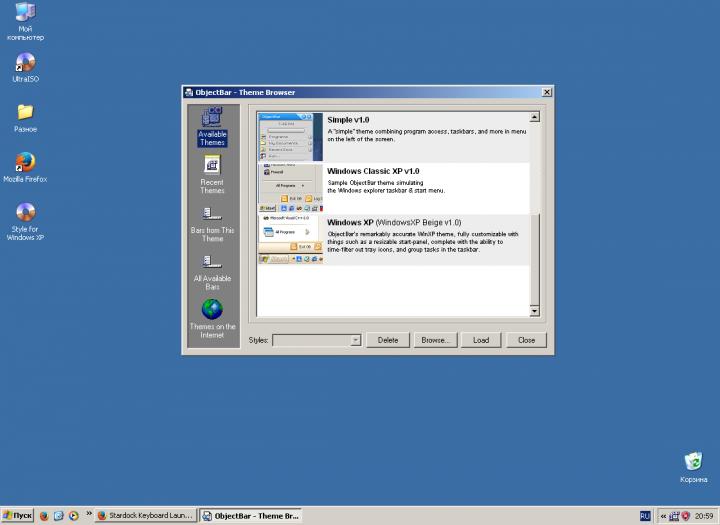Screen dimensions: 720x525
Task: Click the theme list scroll-down arrow
Action: [x=534, y=311]
